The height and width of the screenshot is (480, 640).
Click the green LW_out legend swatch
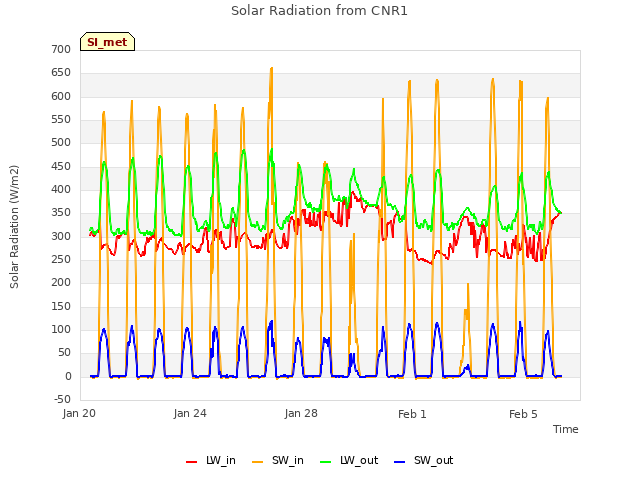[326, 462]
